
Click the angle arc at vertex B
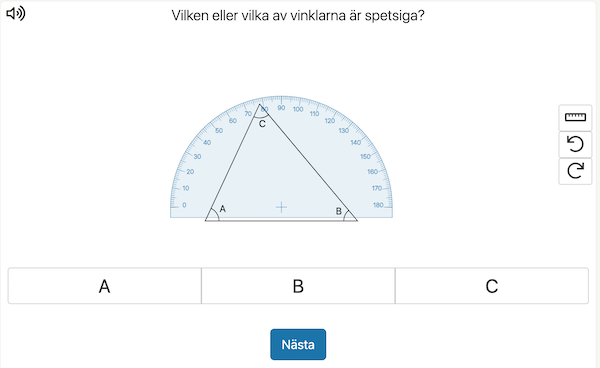pos(346,215)
